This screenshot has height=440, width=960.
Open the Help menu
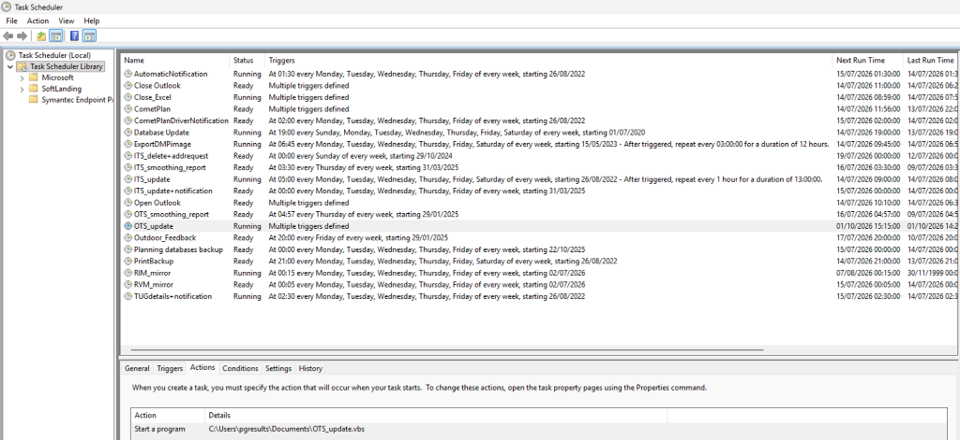91,21
